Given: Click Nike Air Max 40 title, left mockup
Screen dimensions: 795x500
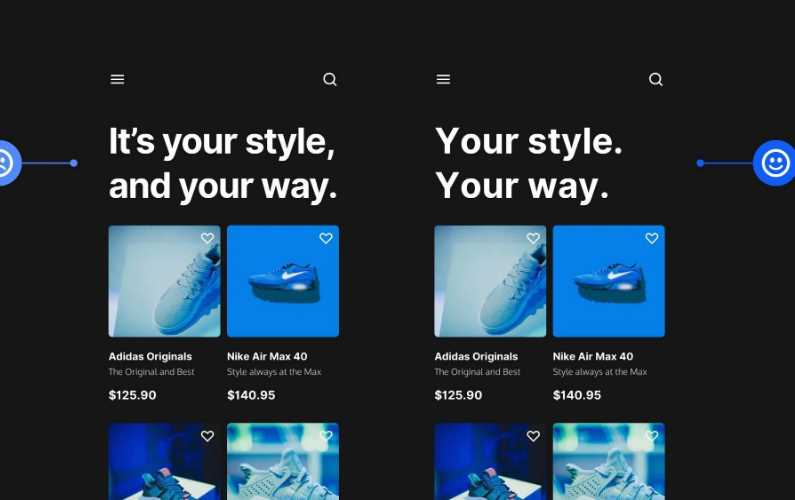Looking at the screenshot, I should pos(267,357).
